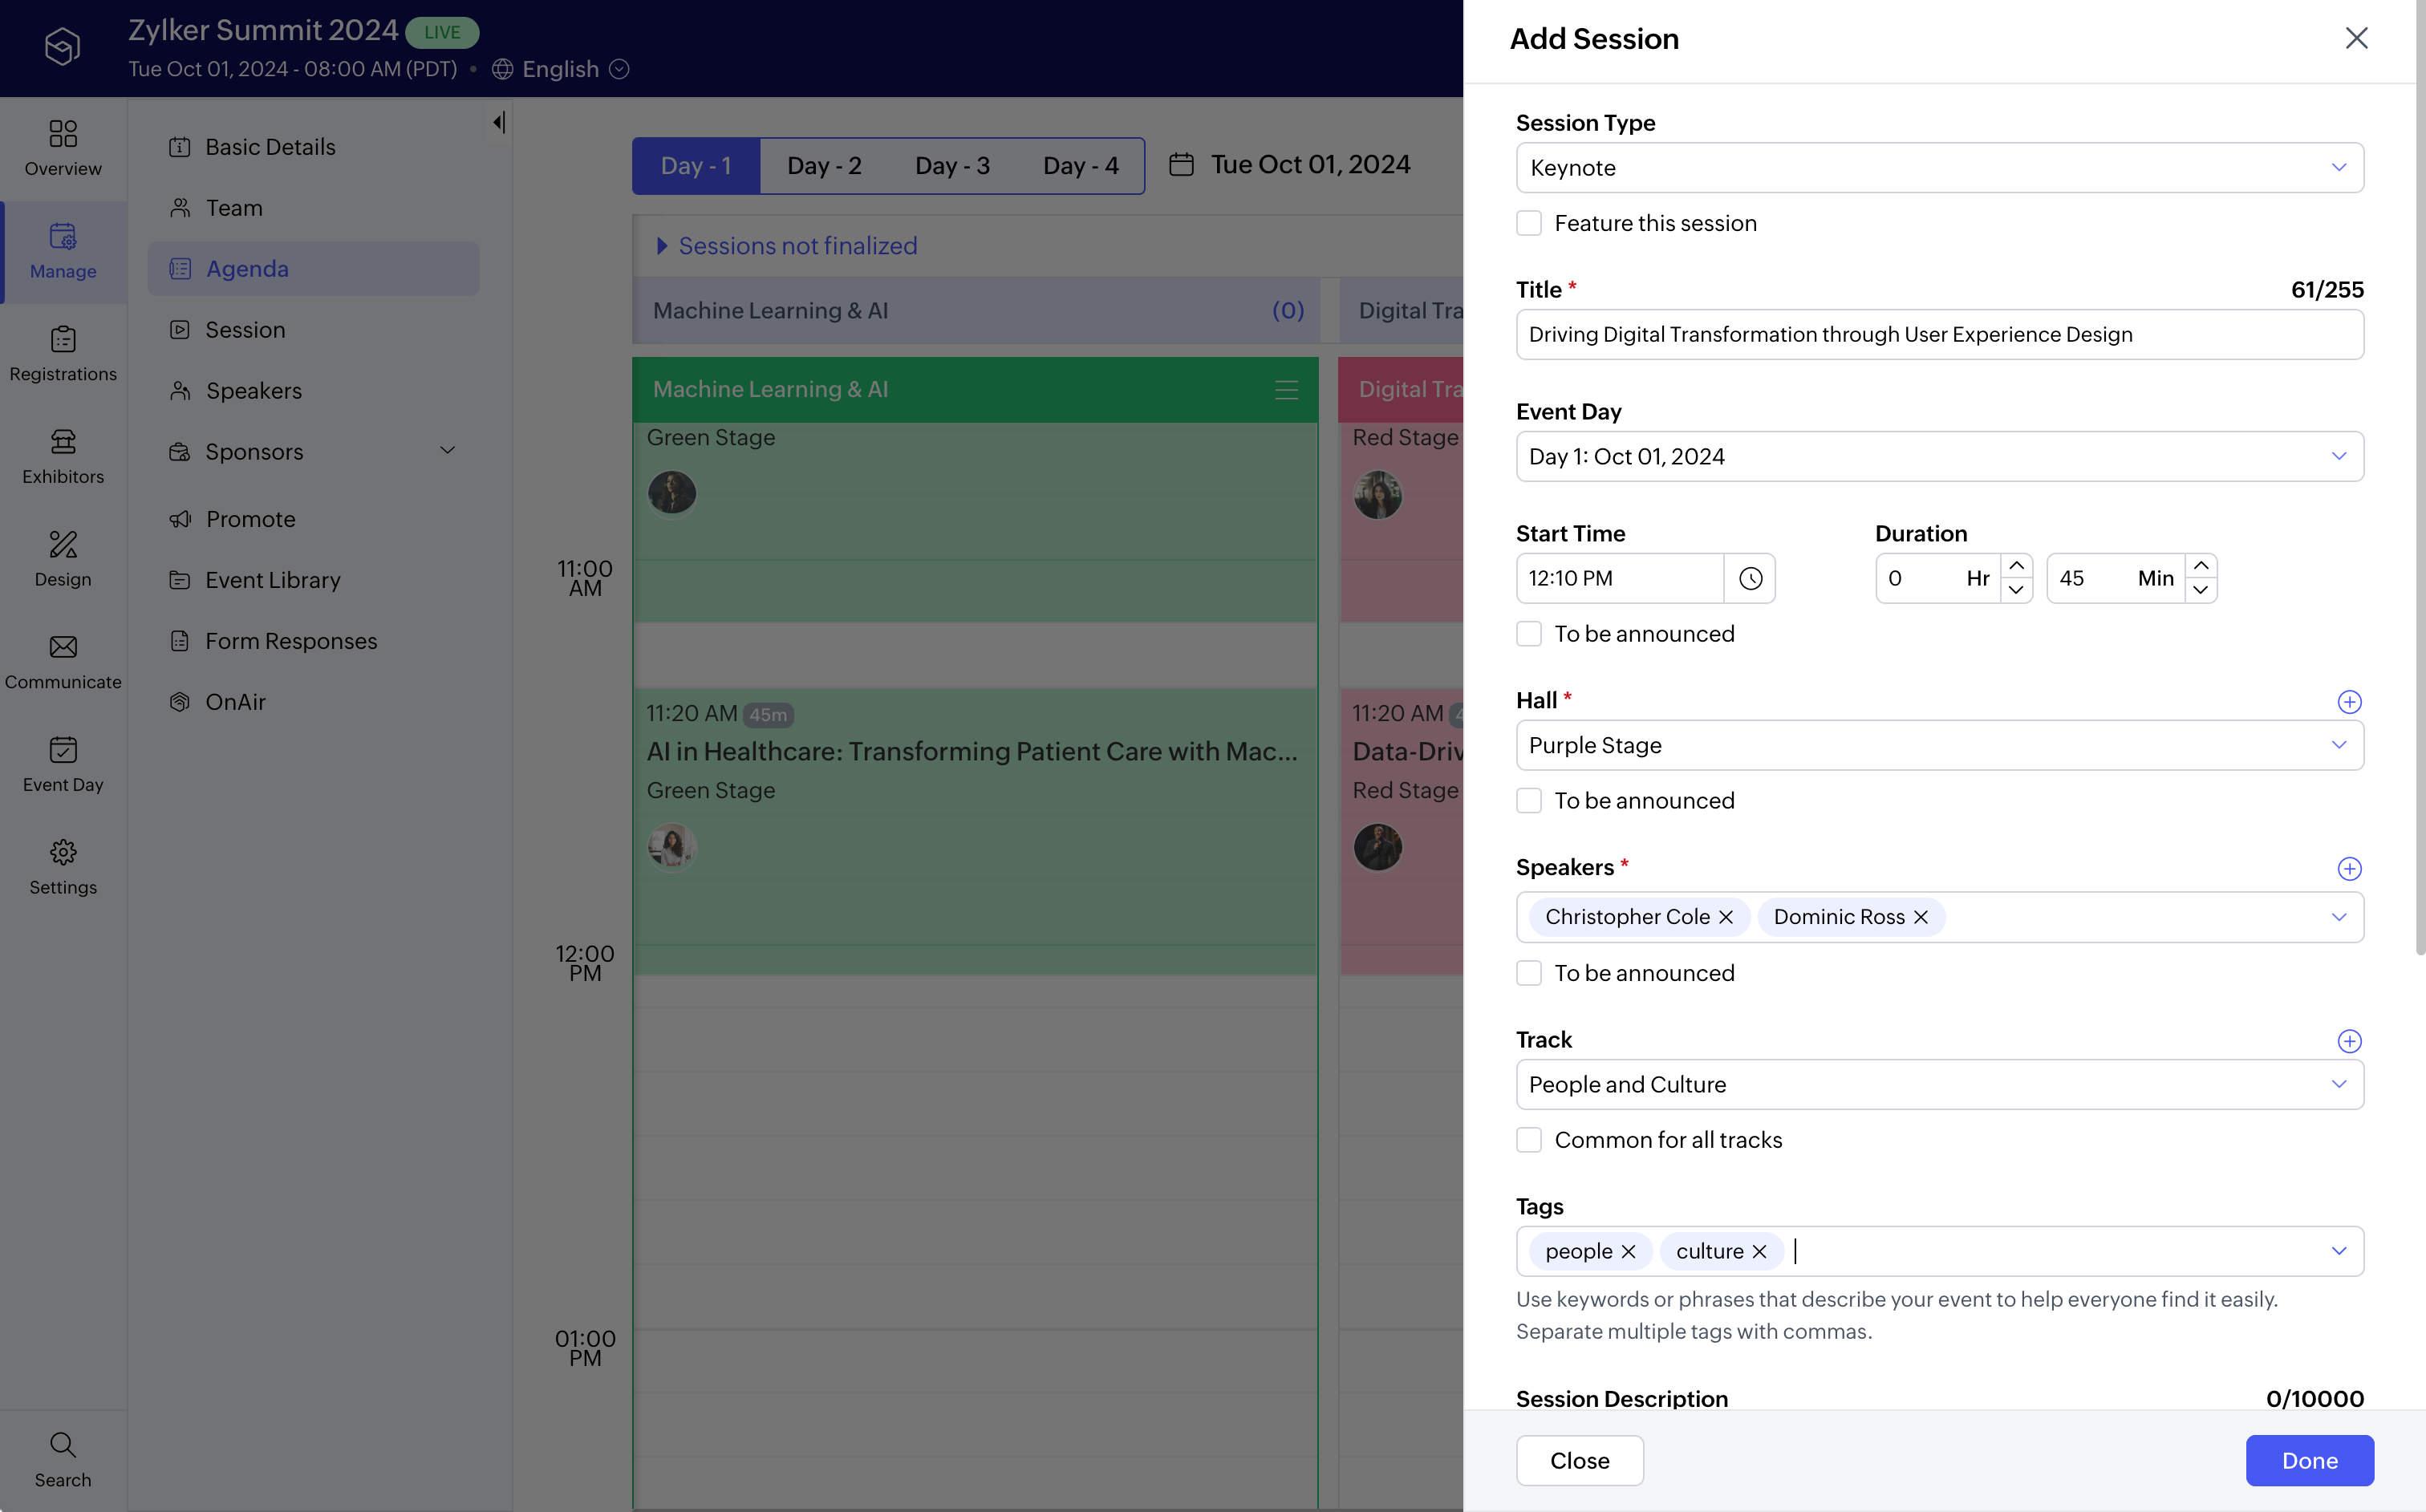Enable Feature this session checkbox
2426x1512 pixels.
click(1529, 223)
